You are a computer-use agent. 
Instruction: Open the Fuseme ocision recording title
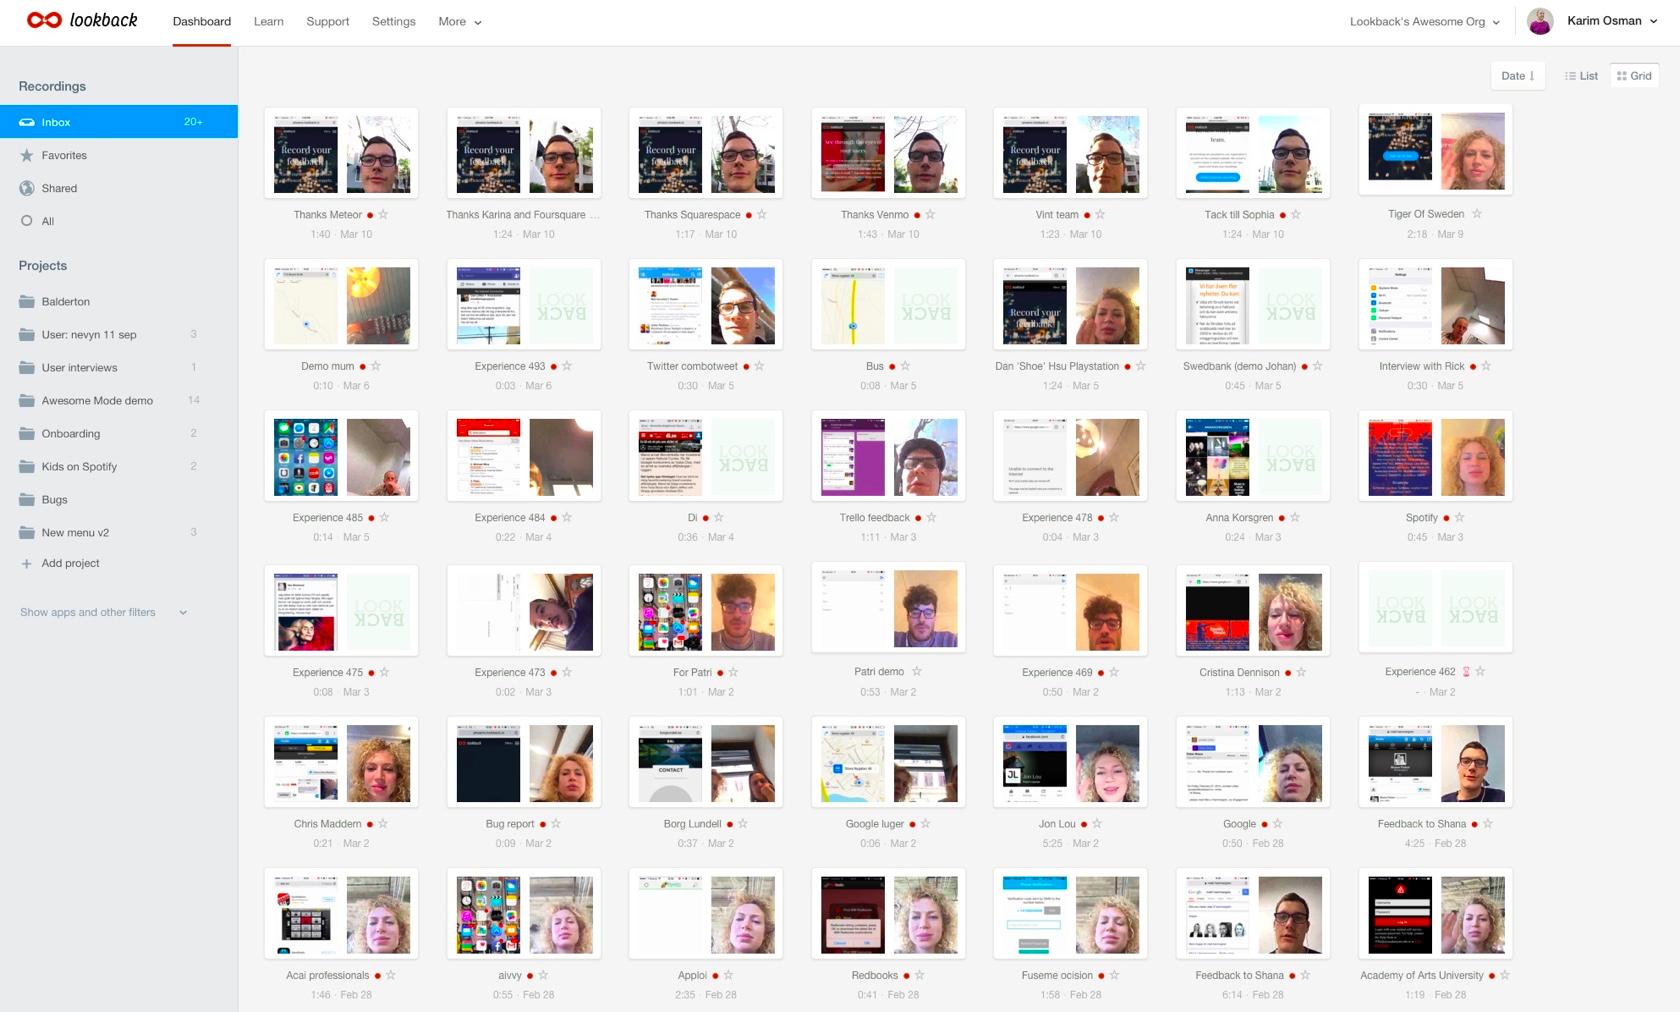tap(1057, 975)
